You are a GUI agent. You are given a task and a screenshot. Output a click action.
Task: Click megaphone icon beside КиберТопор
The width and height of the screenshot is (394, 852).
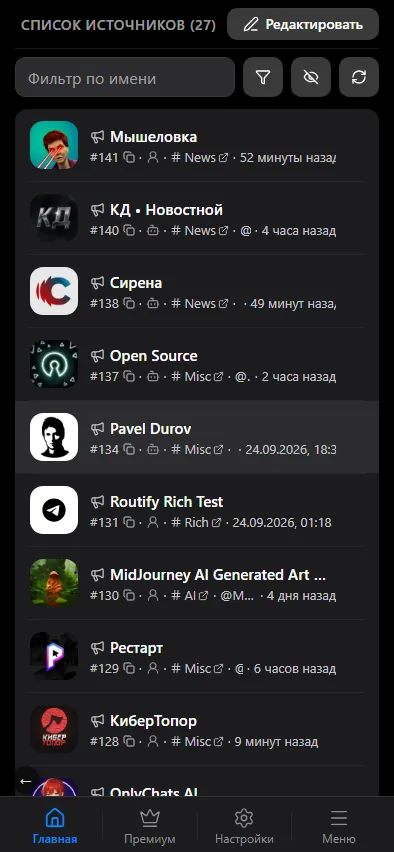(x=97, y=721)
